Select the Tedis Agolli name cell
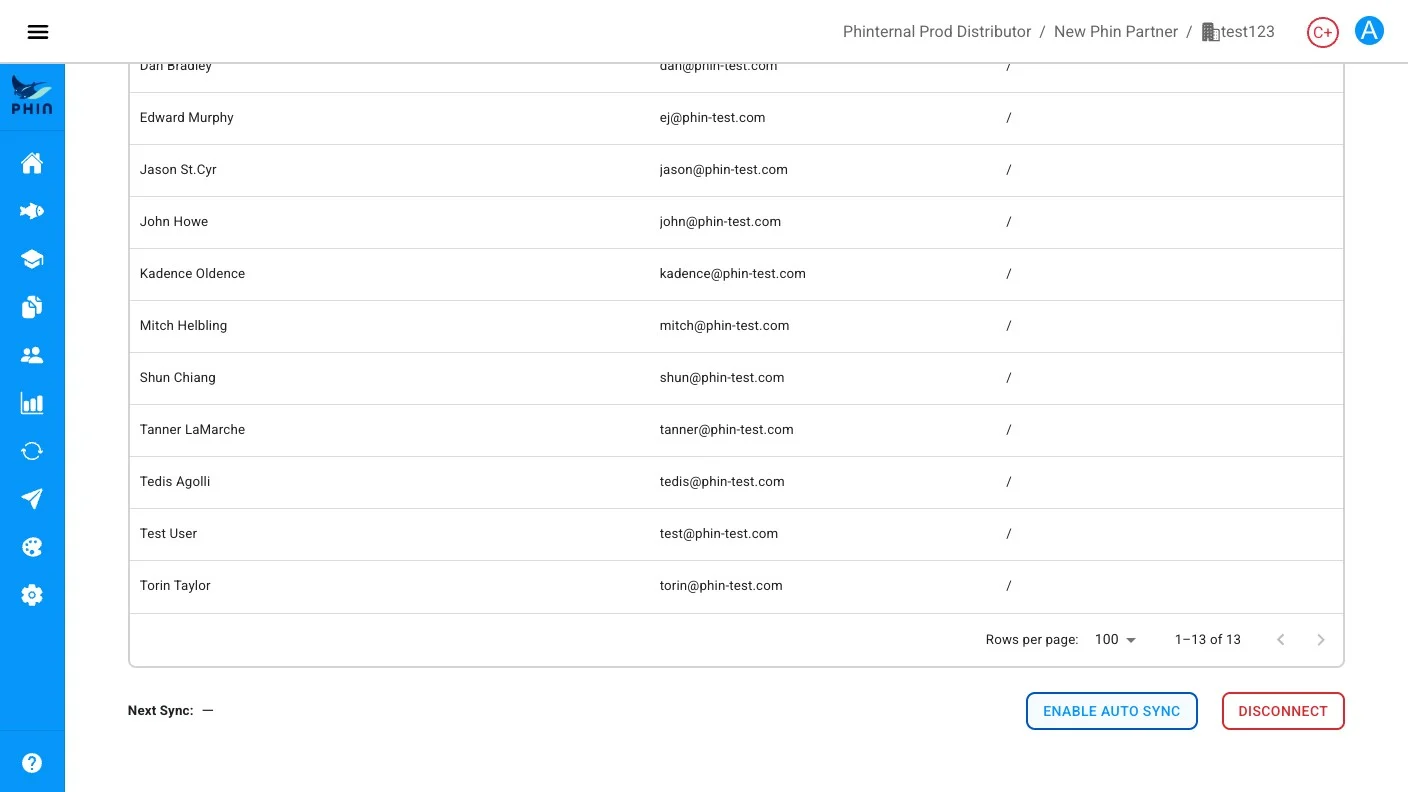This screenshot has height=792, width=1408. [x=175, y=482]
